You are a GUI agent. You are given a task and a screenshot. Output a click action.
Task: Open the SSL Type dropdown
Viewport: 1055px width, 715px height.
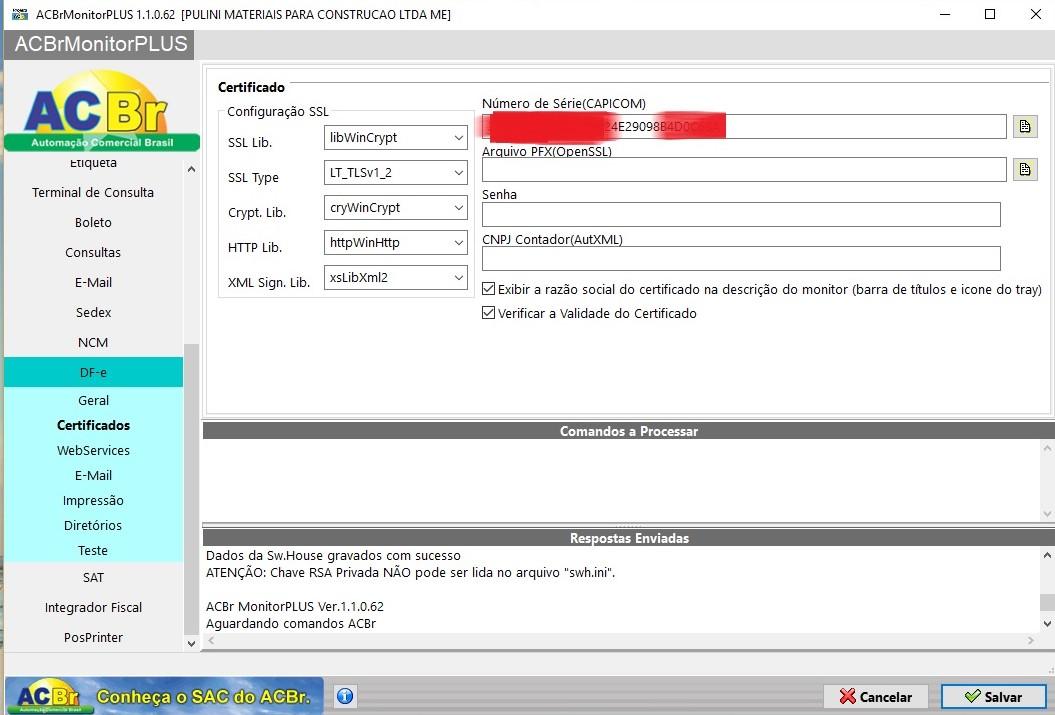[x=396, y=173]
